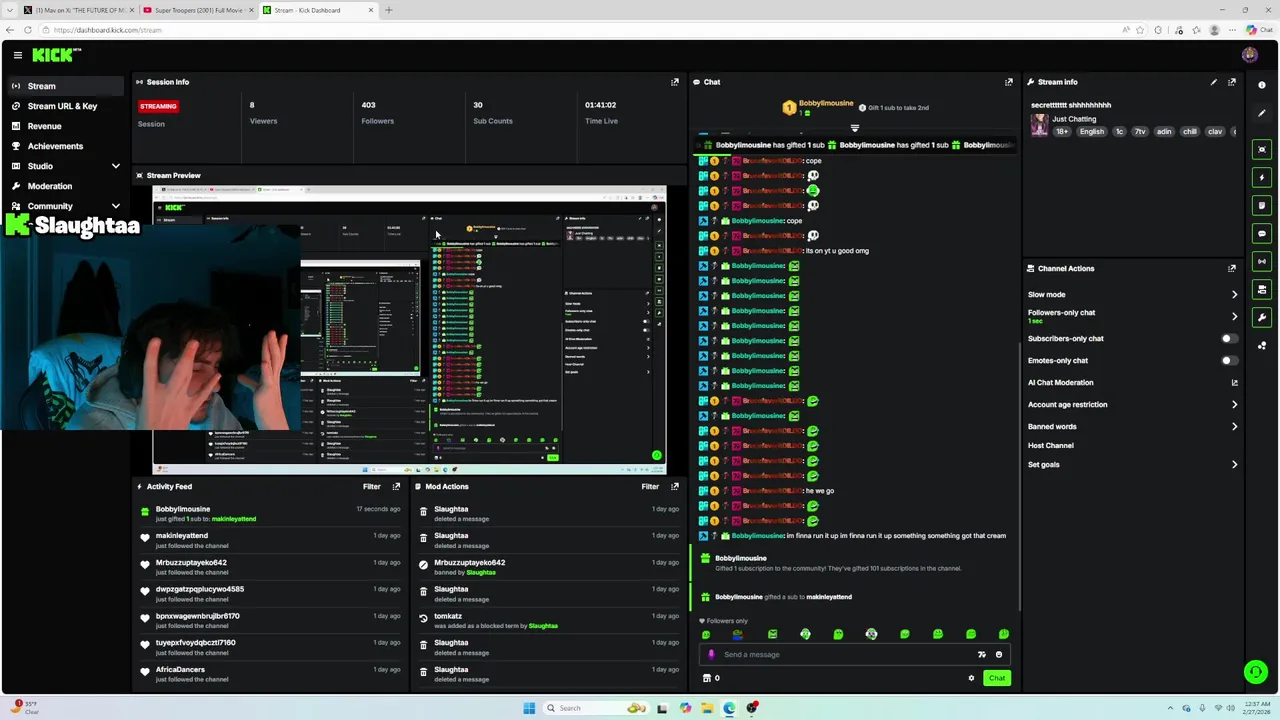Viewport: 1280px width, 720px height.
Task: Toggle the wrench widget icon in right sidebar
Action: [1262, 317]
